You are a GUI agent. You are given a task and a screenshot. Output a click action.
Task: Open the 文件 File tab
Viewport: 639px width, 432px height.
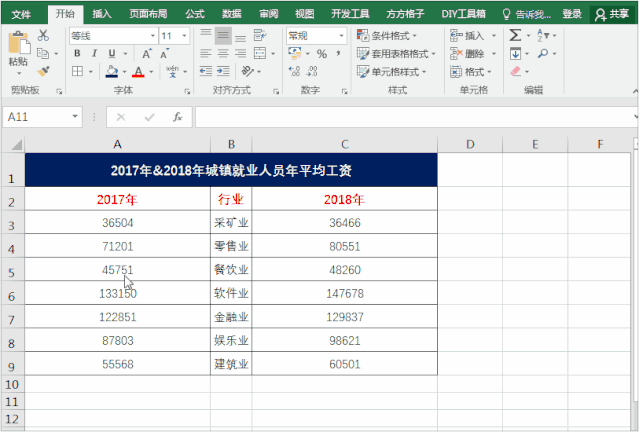click(21, 15)
